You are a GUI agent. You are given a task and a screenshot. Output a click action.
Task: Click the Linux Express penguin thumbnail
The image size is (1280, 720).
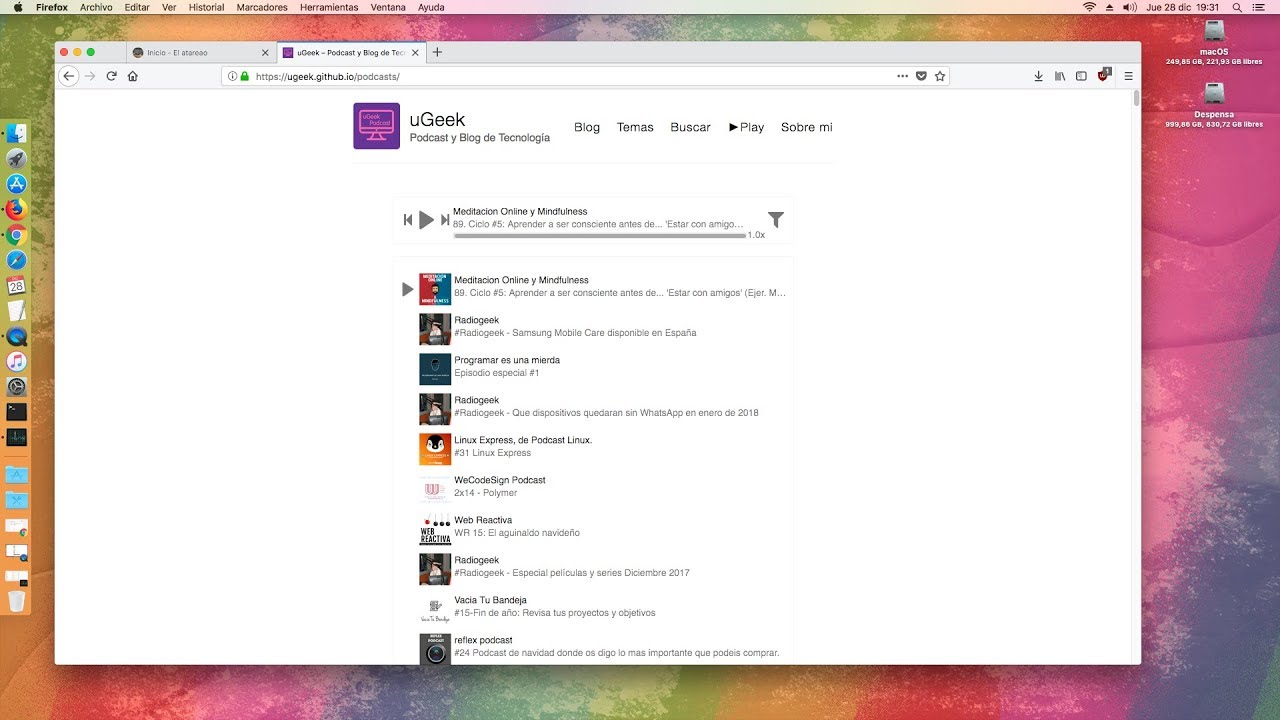pos(435,449)
